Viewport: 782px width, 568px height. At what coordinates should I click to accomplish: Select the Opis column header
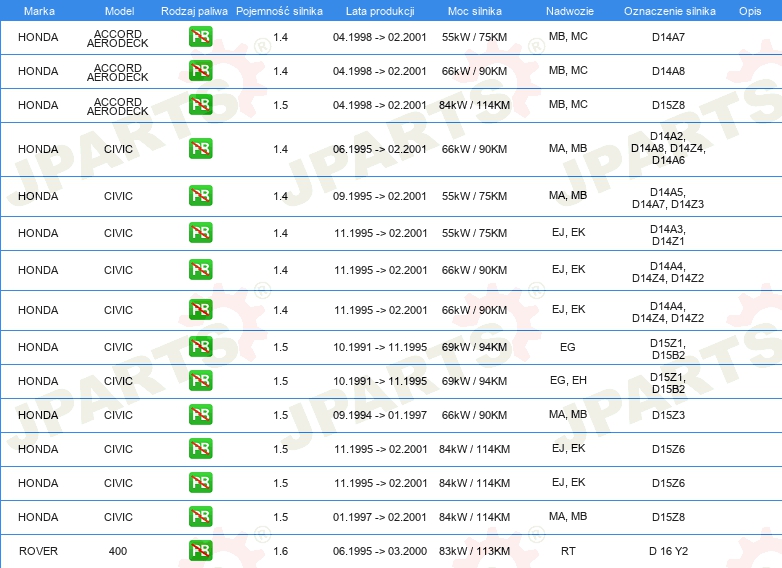(x=750, y=11)
